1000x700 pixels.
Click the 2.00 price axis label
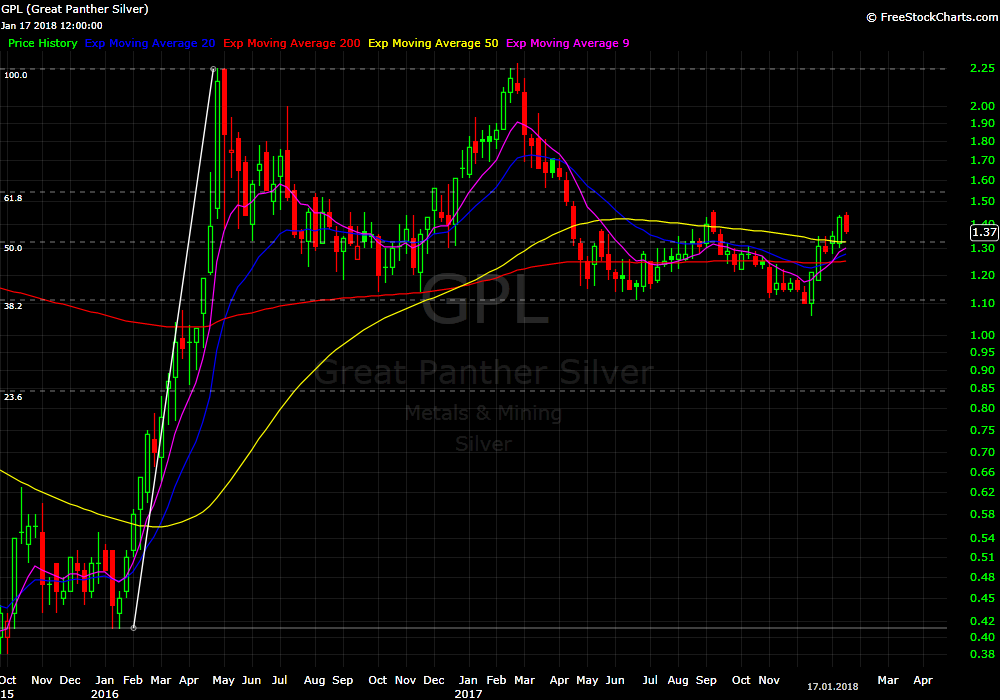(x=982, y=106)
